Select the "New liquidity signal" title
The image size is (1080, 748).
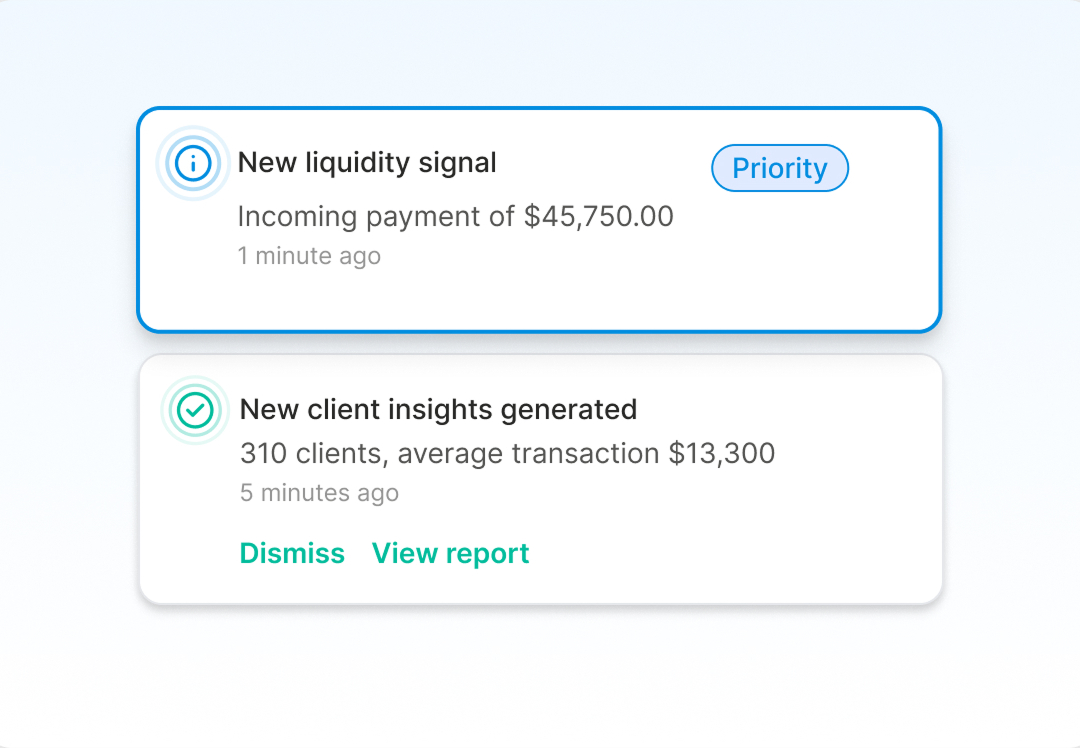[367, 163]
